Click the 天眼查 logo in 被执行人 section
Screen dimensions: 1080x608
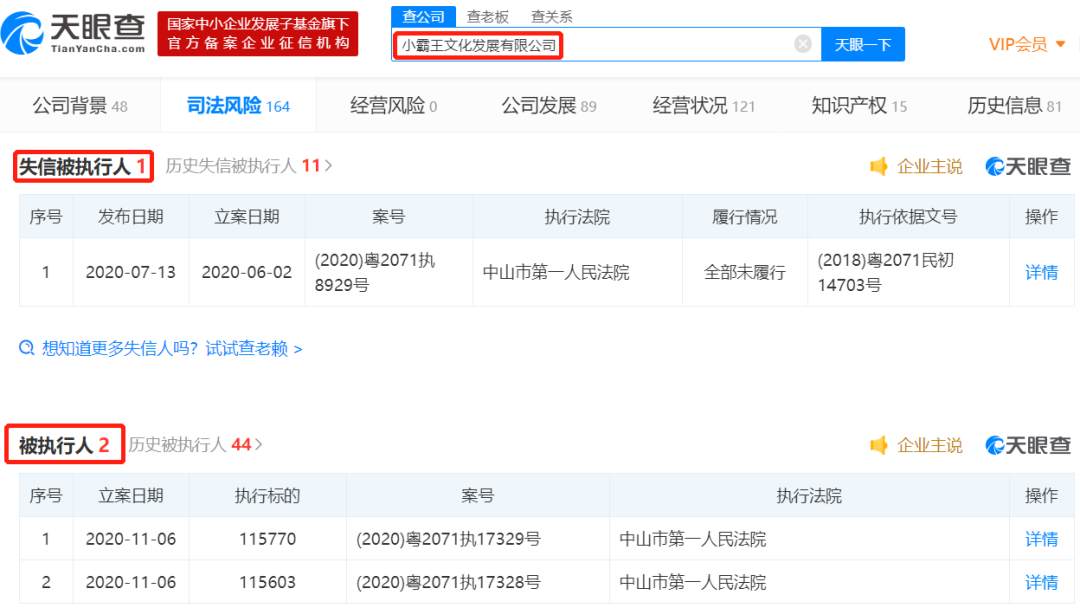pos(1028,445)
